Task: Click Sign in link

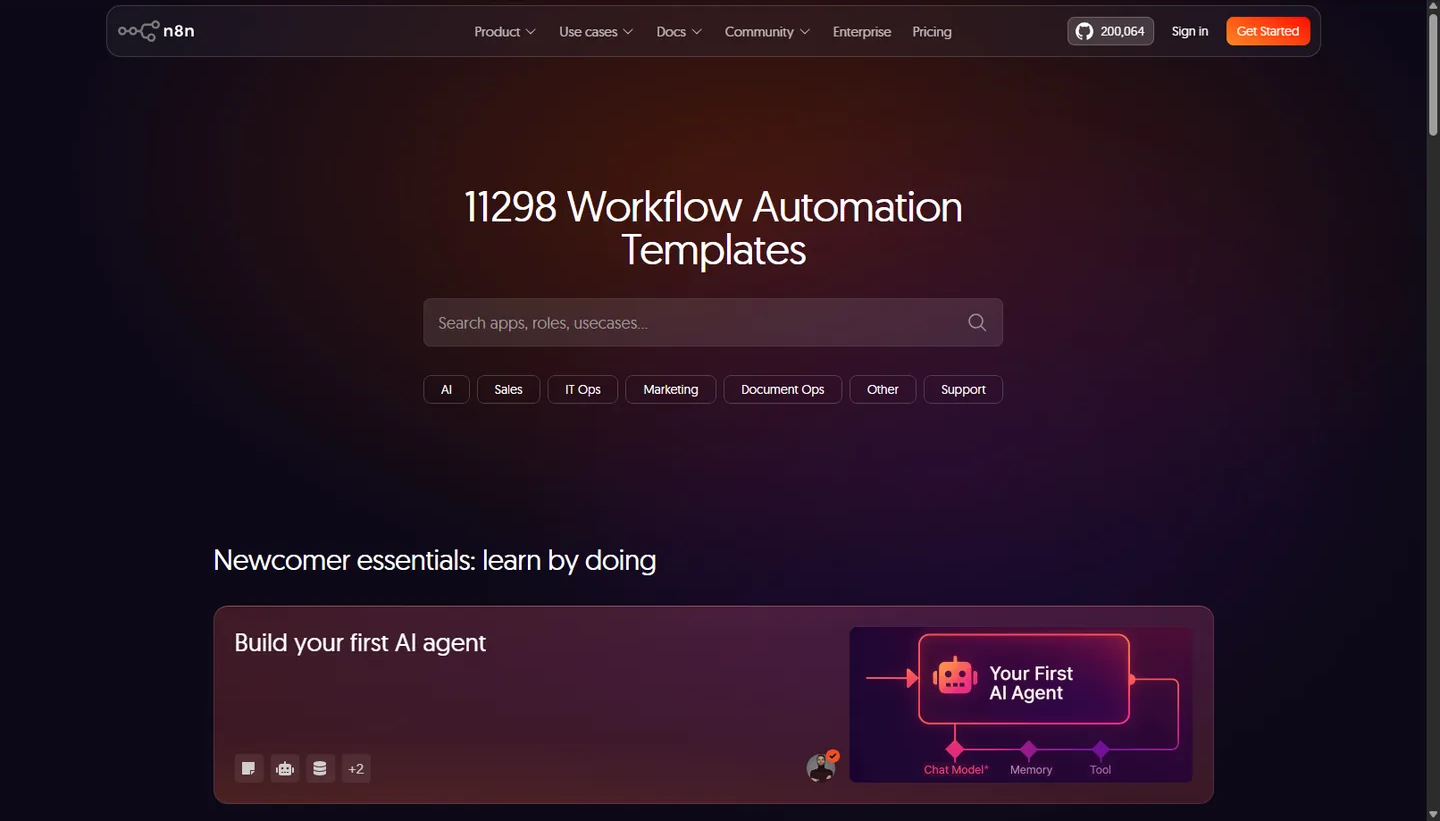Action: (x=1190, y=31)
